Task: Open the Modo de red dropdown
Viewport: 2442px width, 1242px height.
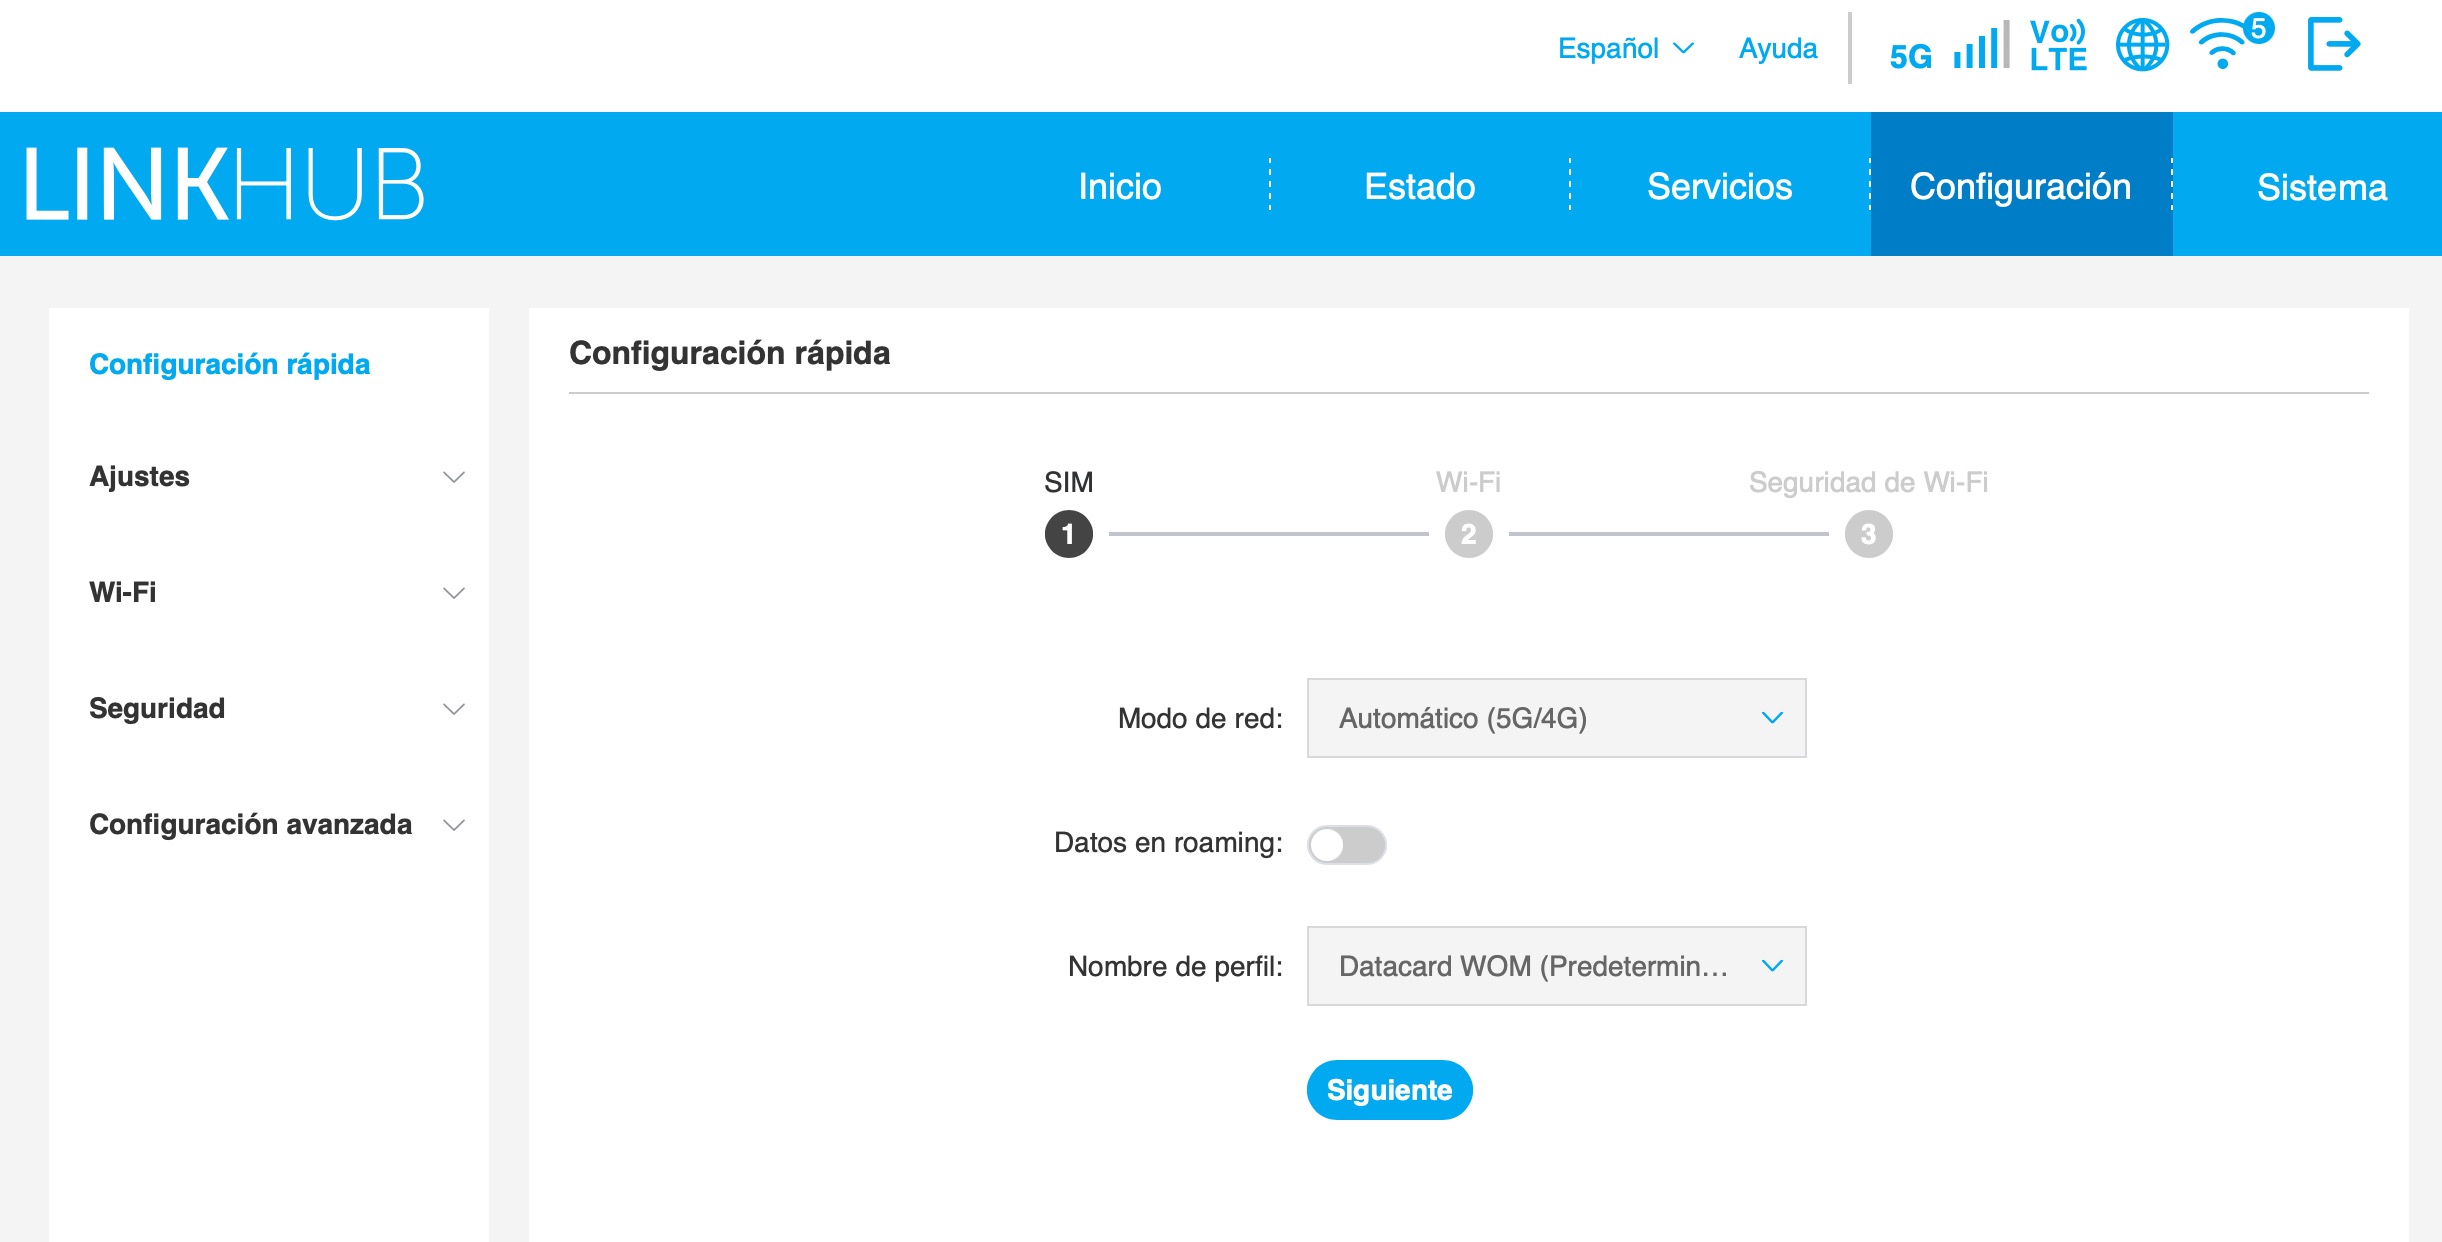Action: click(x=1556, y=718)
